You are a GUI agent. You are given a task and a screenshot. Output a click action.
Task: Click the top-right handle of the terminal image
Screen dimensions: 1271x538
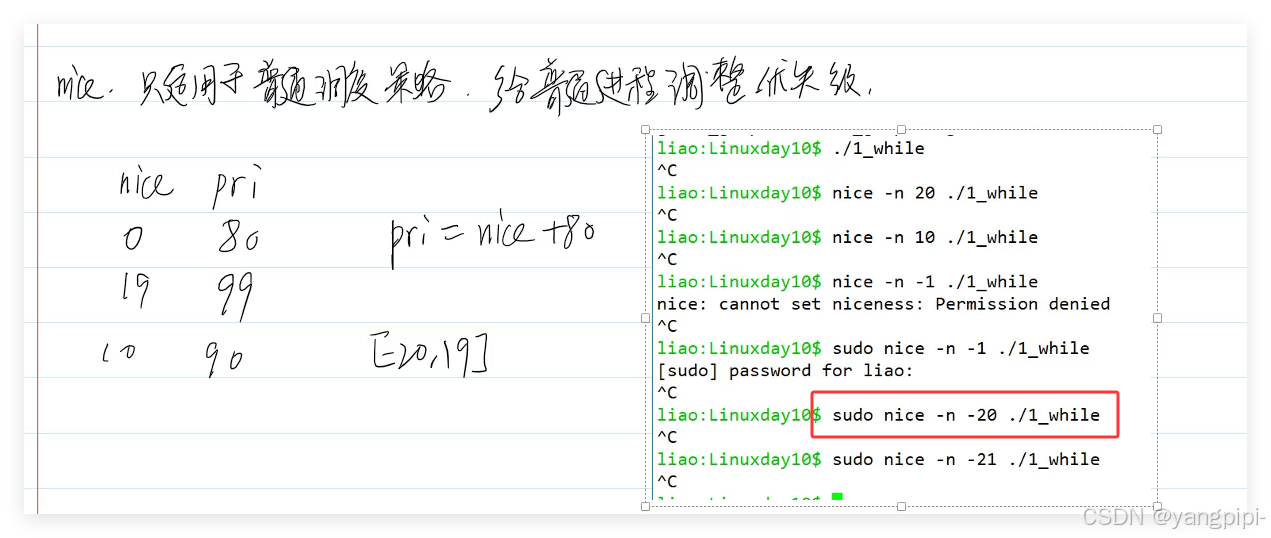(x=1157, y=129)
